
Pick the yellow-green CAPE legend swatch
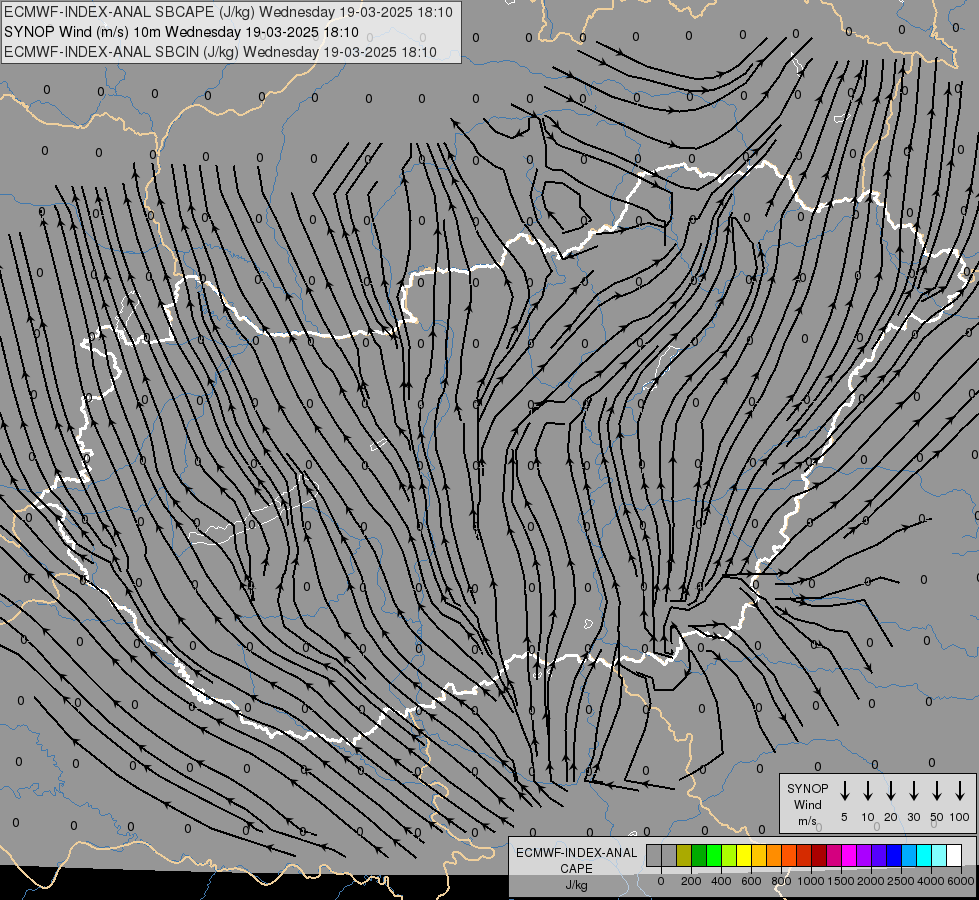click(x=729, y=855)
